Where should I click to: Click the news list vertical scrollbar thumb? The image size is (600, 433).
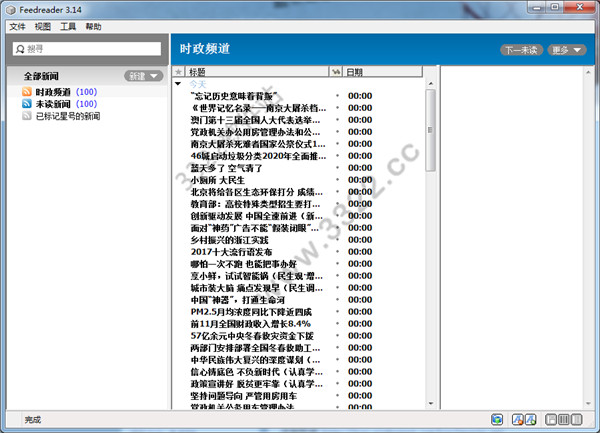click(x=430, y=130)
